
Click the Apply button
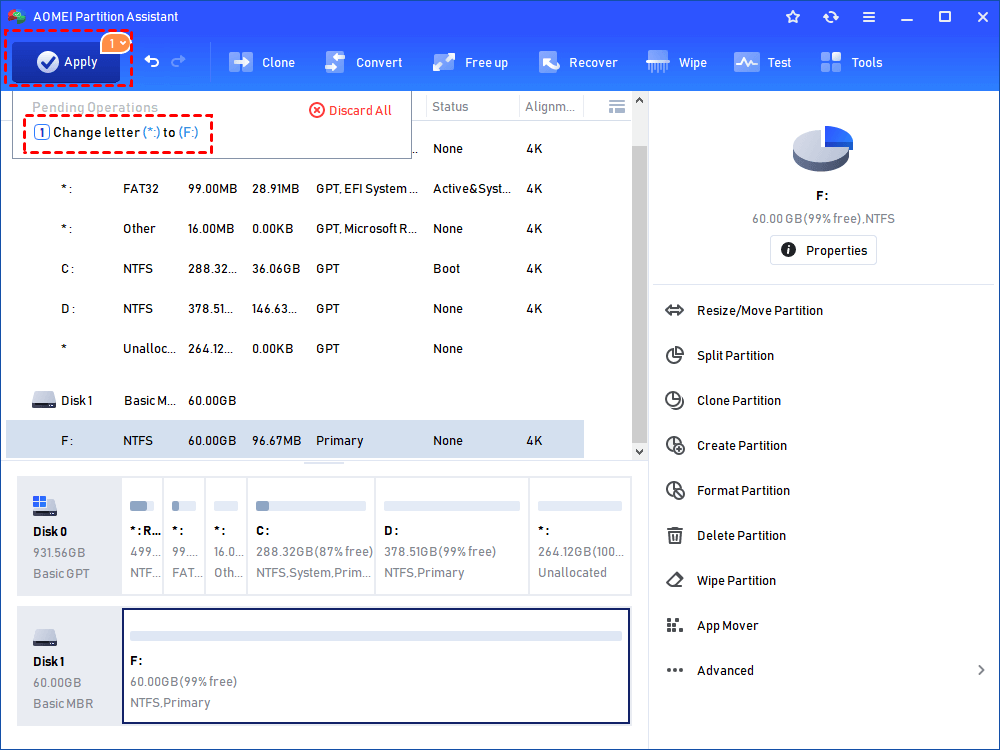pyautogui.click(x=66, y=62)
